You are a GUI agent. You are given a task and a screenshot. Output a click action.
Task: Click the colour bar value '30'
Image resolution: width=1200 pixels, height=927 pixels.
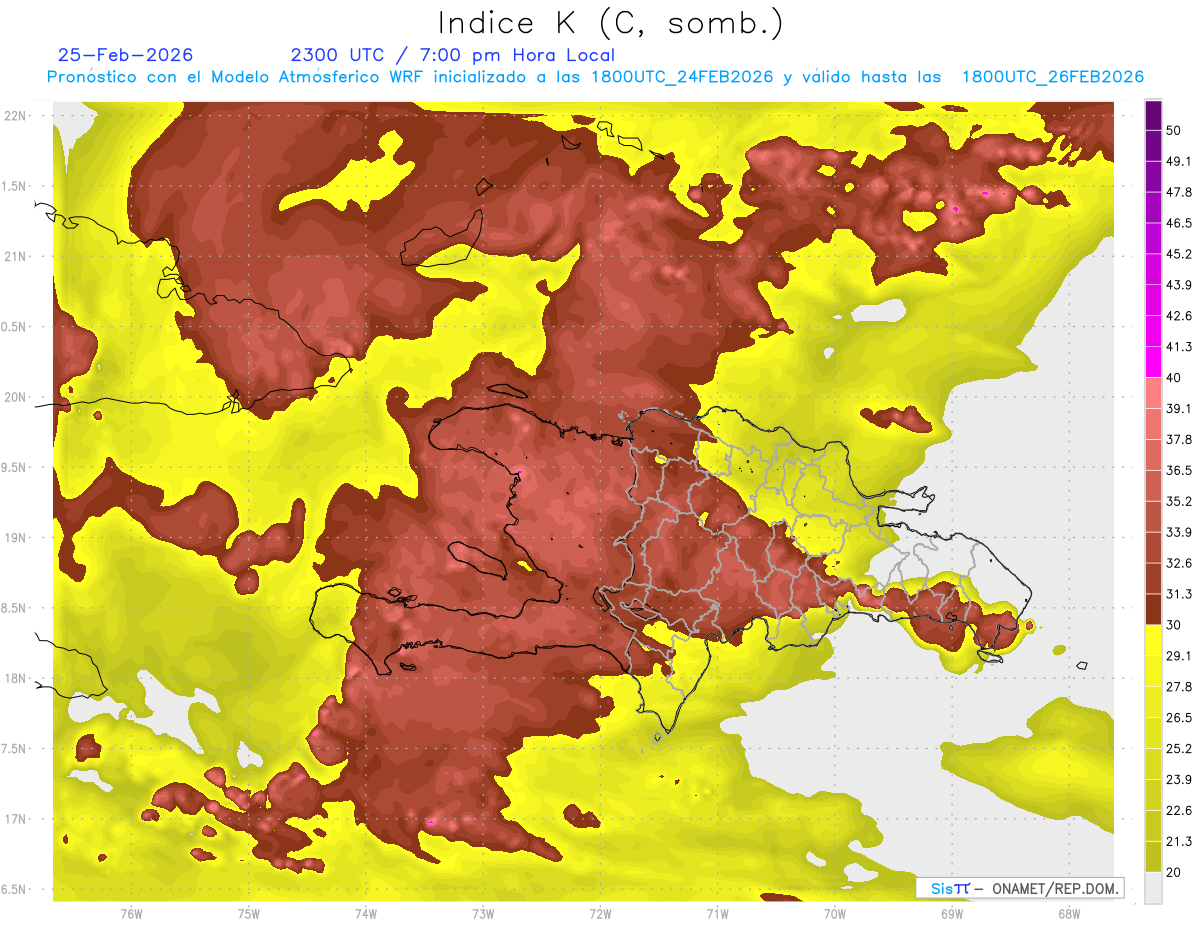1174,625
